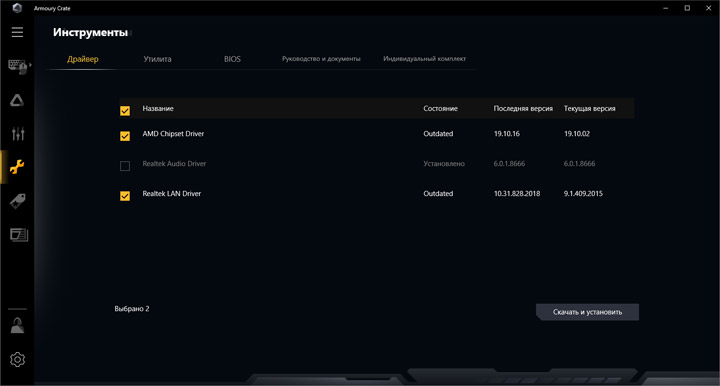Click Outdated status of AMD Chipset Driver
This screenshot has height=386, width=720.
[x=438, y=134]
